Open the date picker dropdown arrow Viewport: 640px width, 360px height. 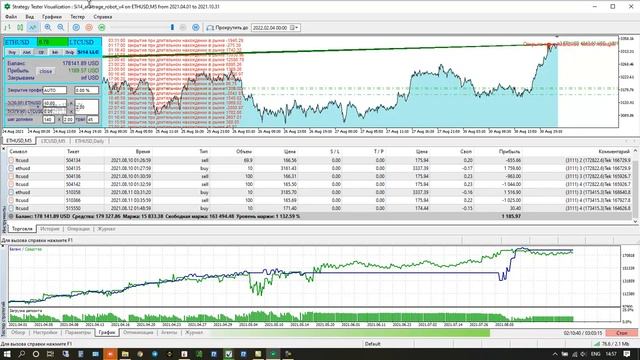click(297, 28)
